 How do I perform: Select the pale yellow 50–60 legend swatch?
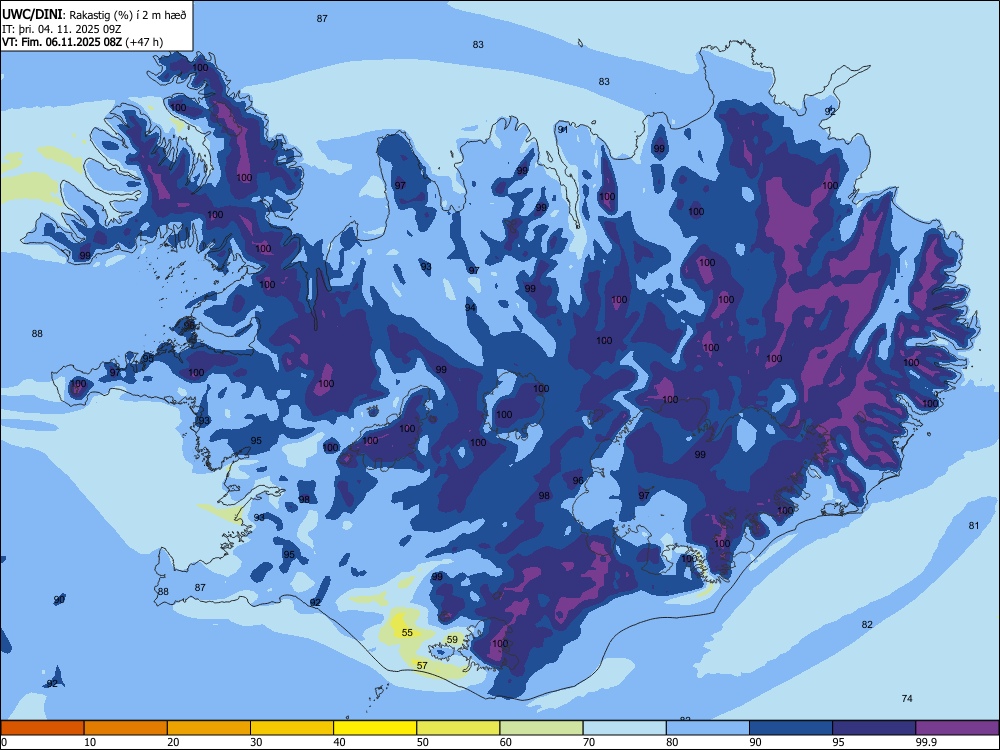(458, 728)
